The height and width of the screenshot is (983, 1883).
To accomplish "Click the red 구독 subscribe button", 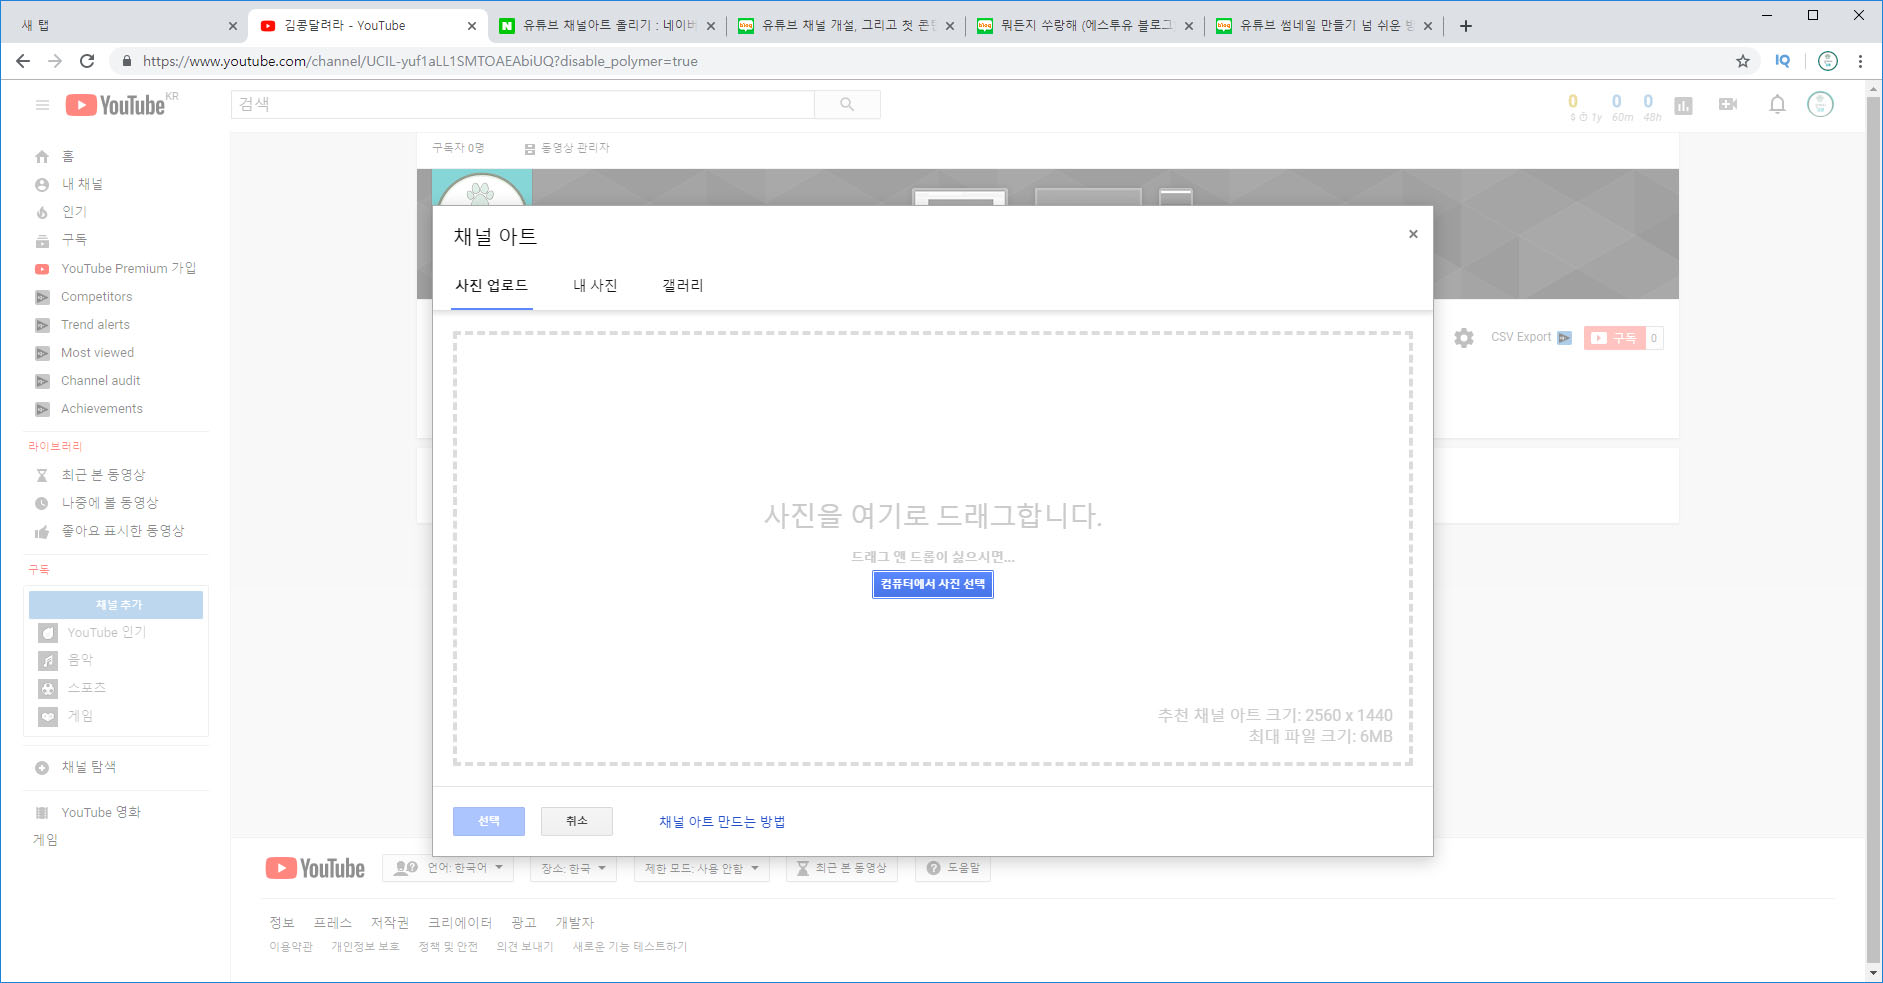I will tap(1614, 338).
